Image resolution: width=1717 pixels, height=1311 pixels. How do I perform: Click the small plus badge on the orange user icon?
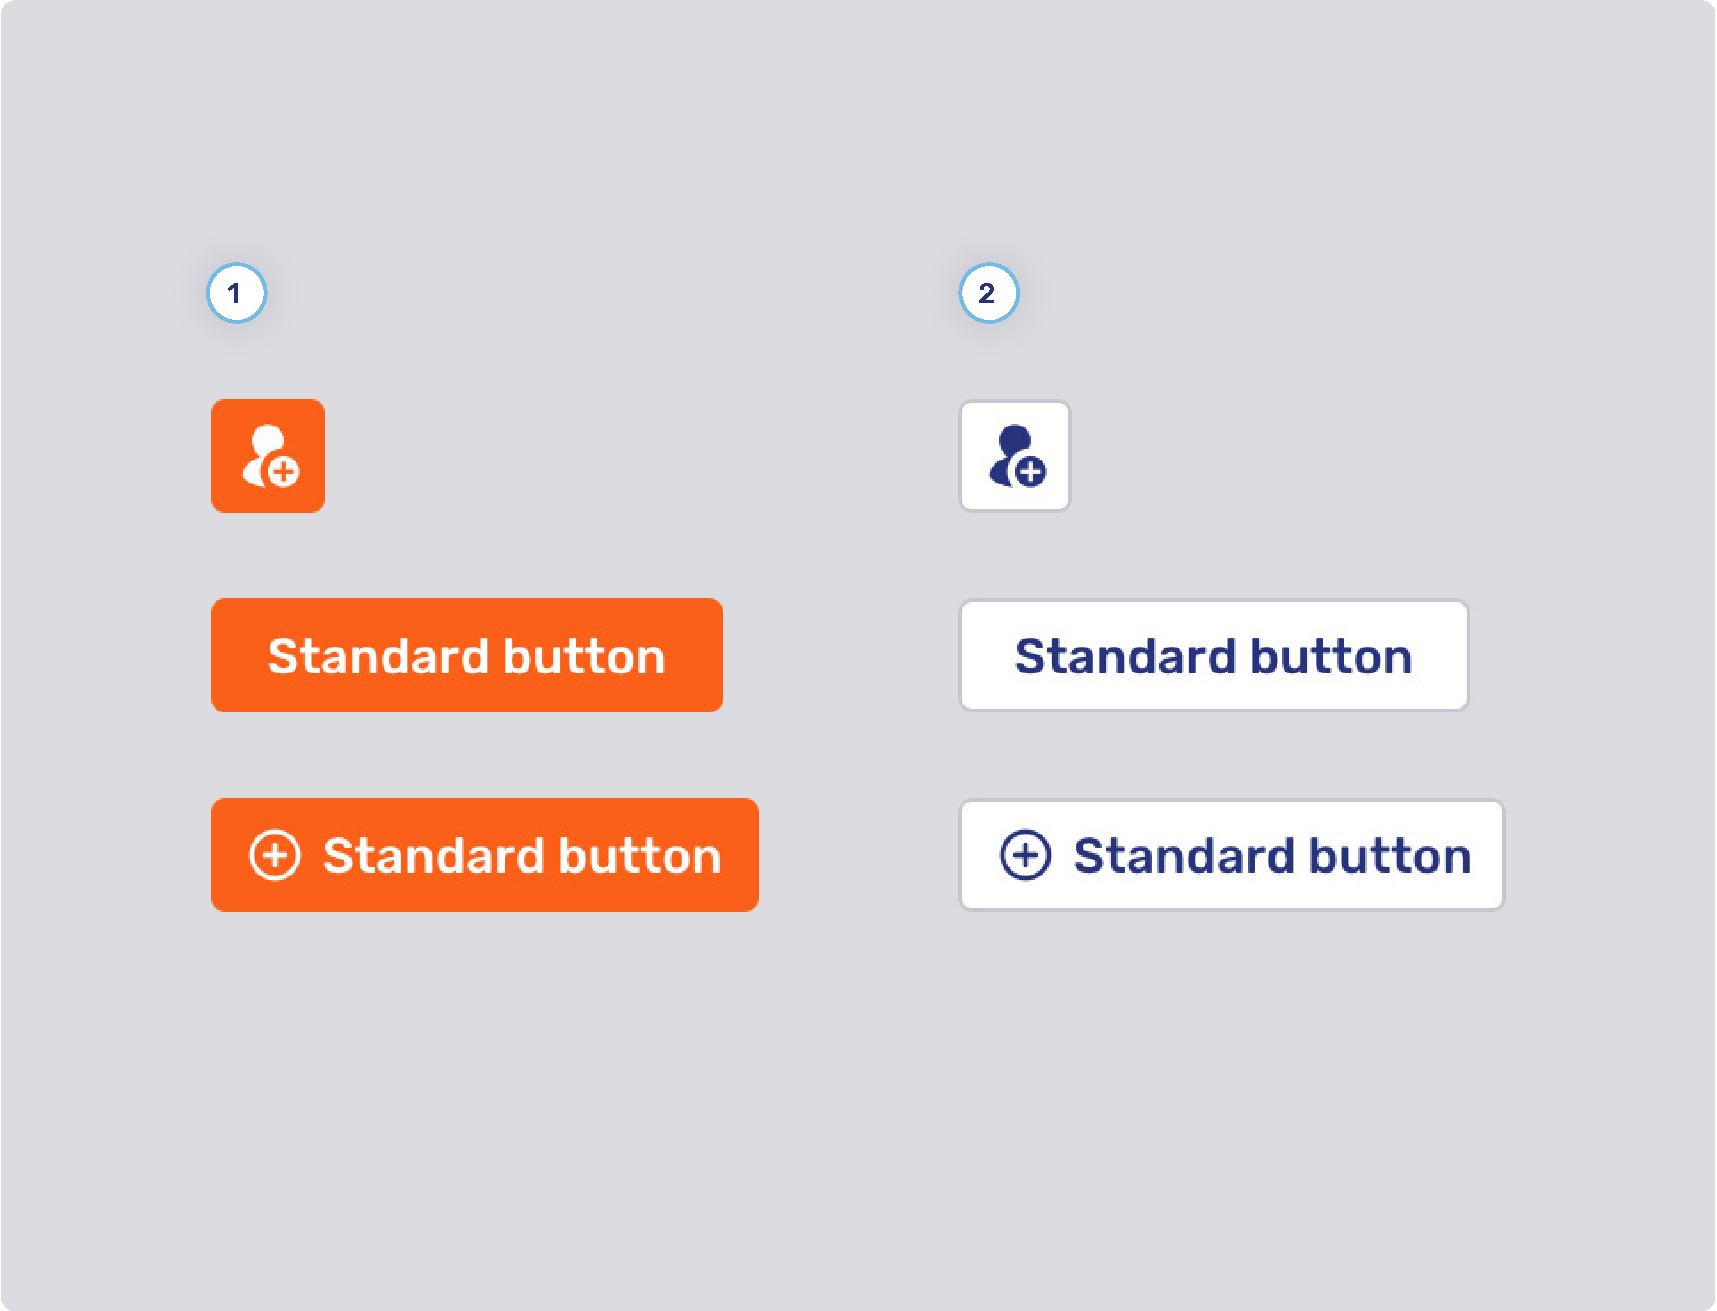(283, 472)
